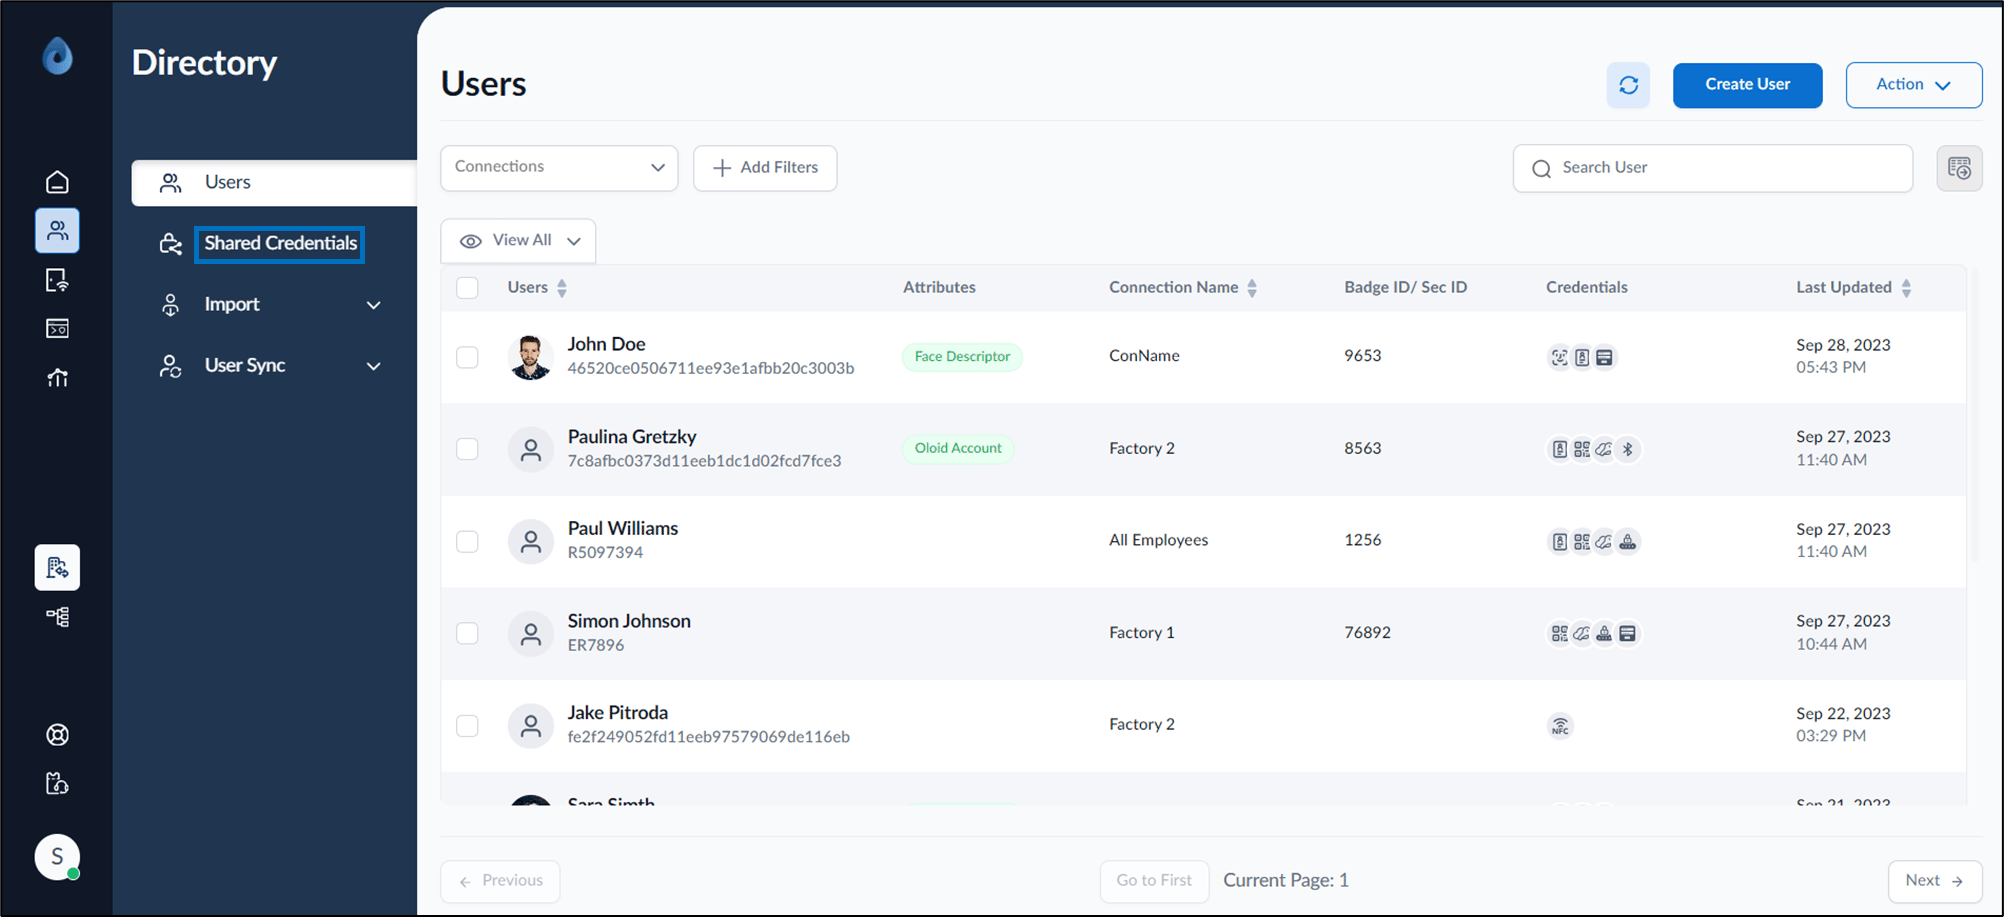The width and height of the screenshot is (2004, 917).
Task: Open the hierarchy tree icon in sidebar
Action: tap(57, 617)
